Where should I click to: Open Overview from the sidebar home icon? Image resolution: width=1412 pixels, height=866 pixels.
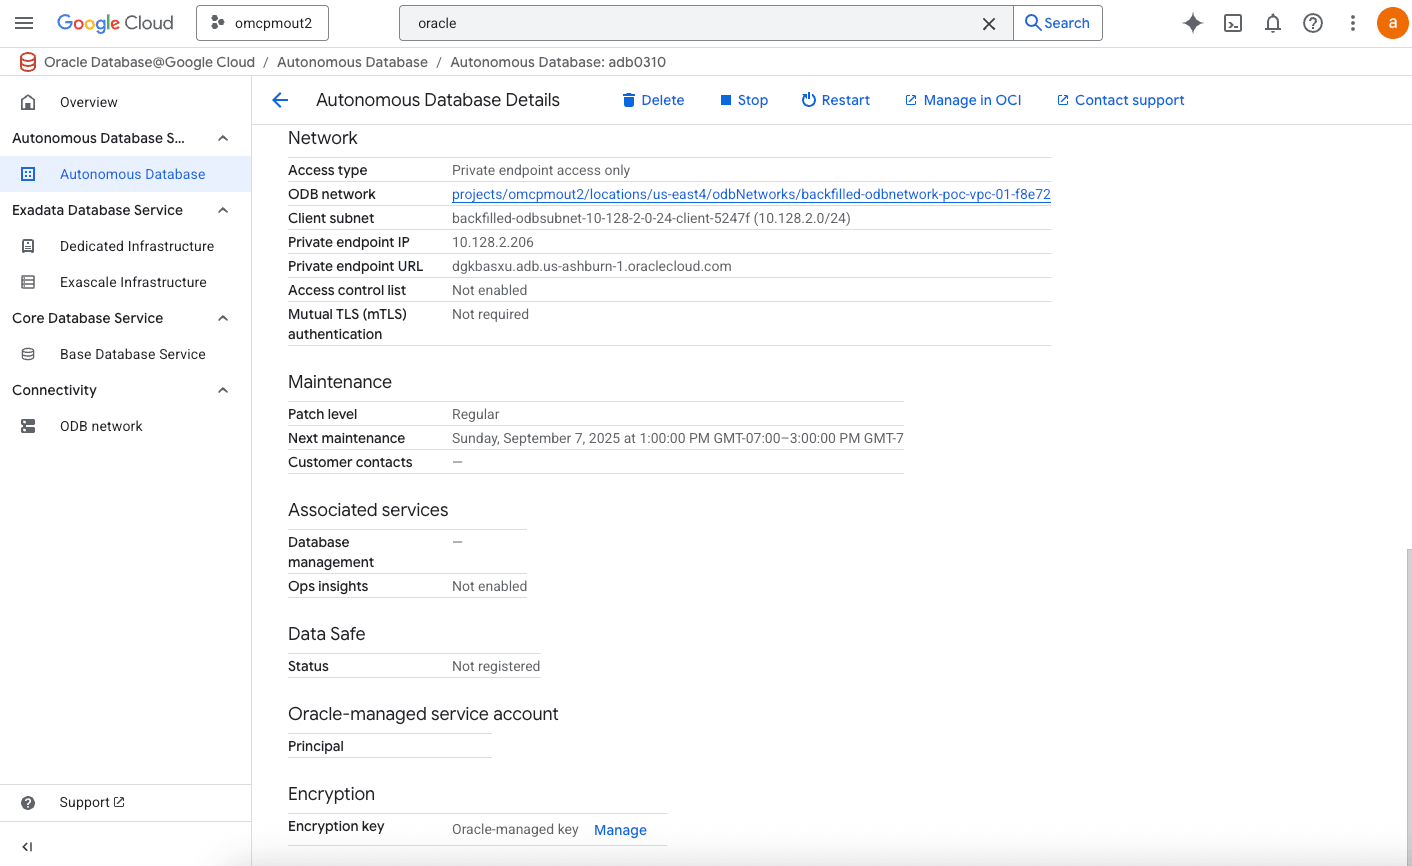(x=88, y=101)
